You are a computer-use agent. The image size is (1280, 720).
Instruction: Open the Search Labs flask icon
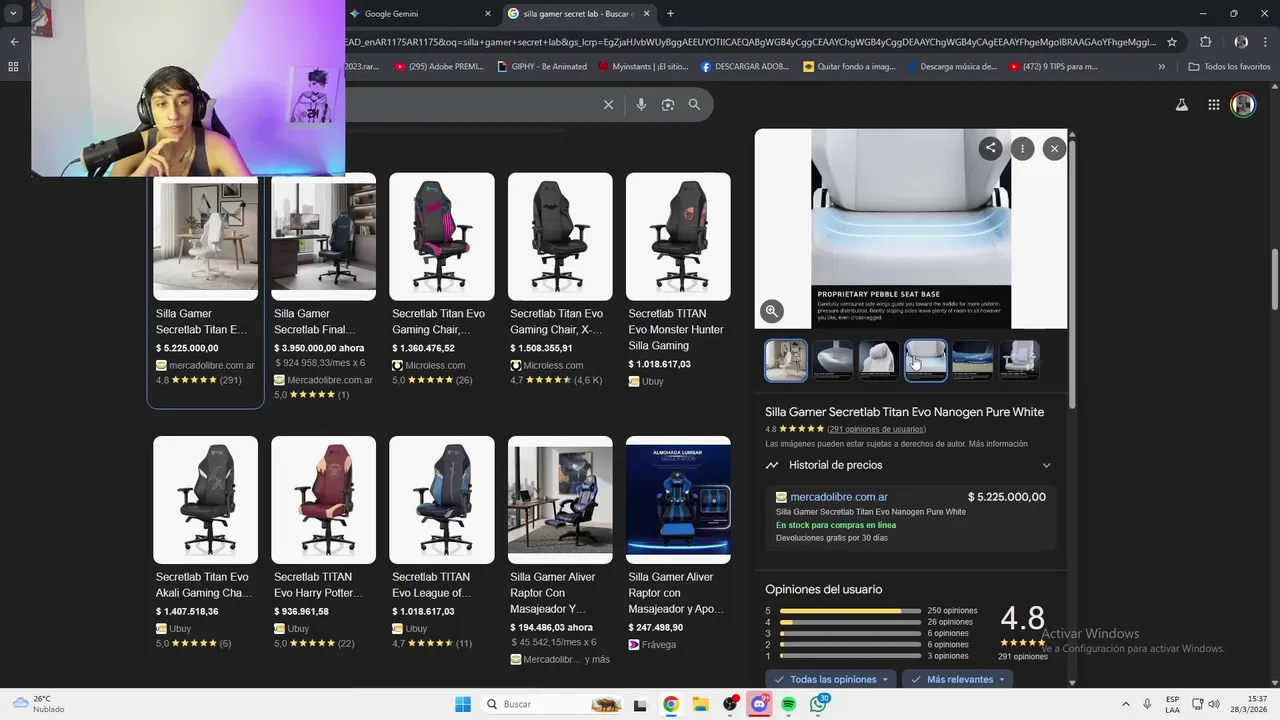pos(1181,105)
